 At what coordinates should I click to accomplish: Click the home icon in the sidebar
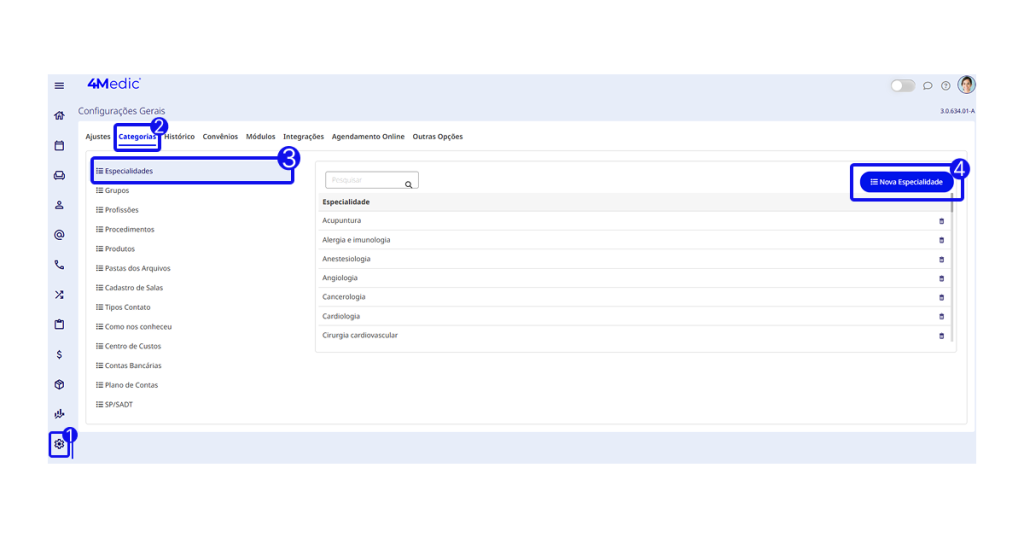pyautogui.click(x=59, y=116)
